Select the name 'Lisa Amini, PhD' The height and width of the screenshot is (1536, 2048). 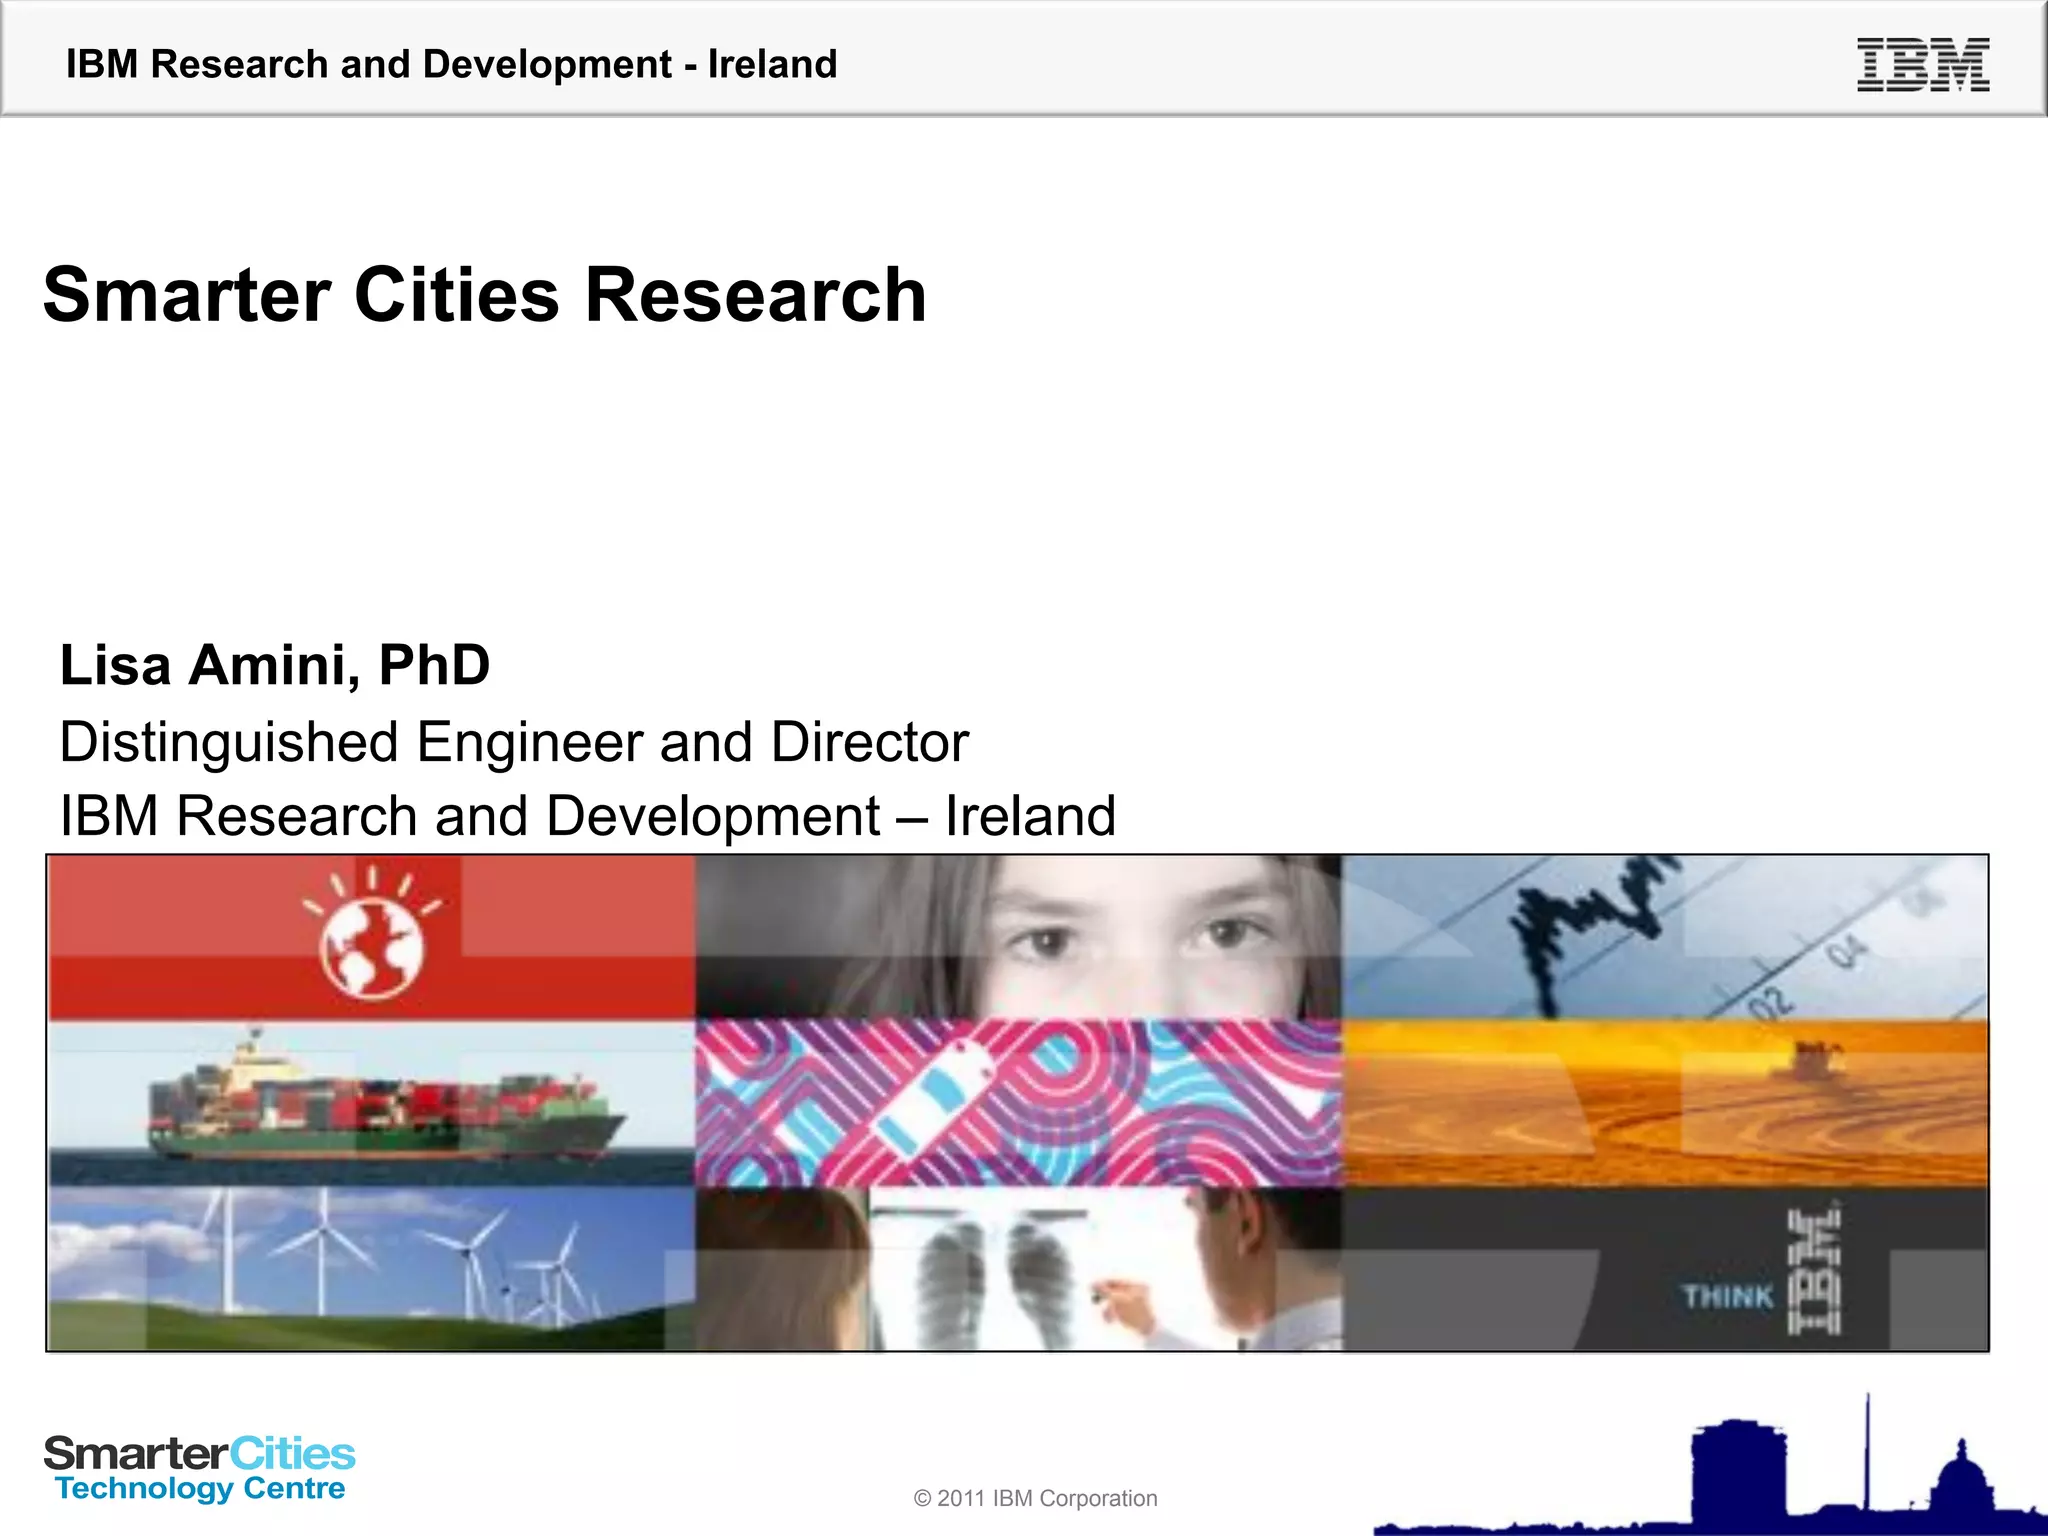click(275, 665)
